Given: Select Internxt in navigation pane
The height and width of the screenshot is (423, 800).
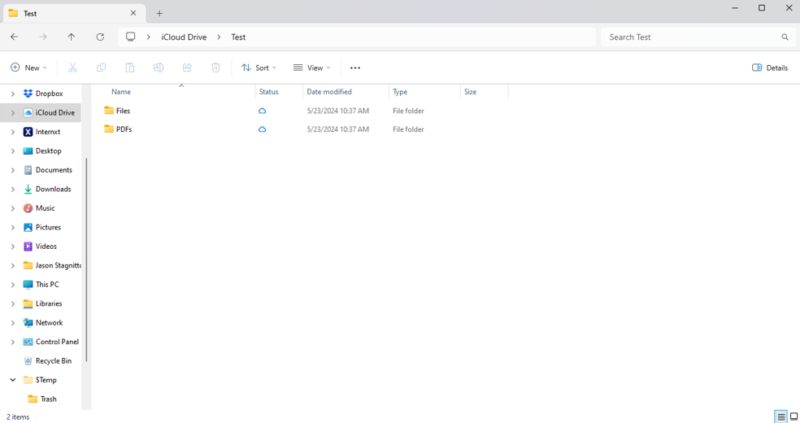Looking at the screenshot, I should [x=42, y=132].
